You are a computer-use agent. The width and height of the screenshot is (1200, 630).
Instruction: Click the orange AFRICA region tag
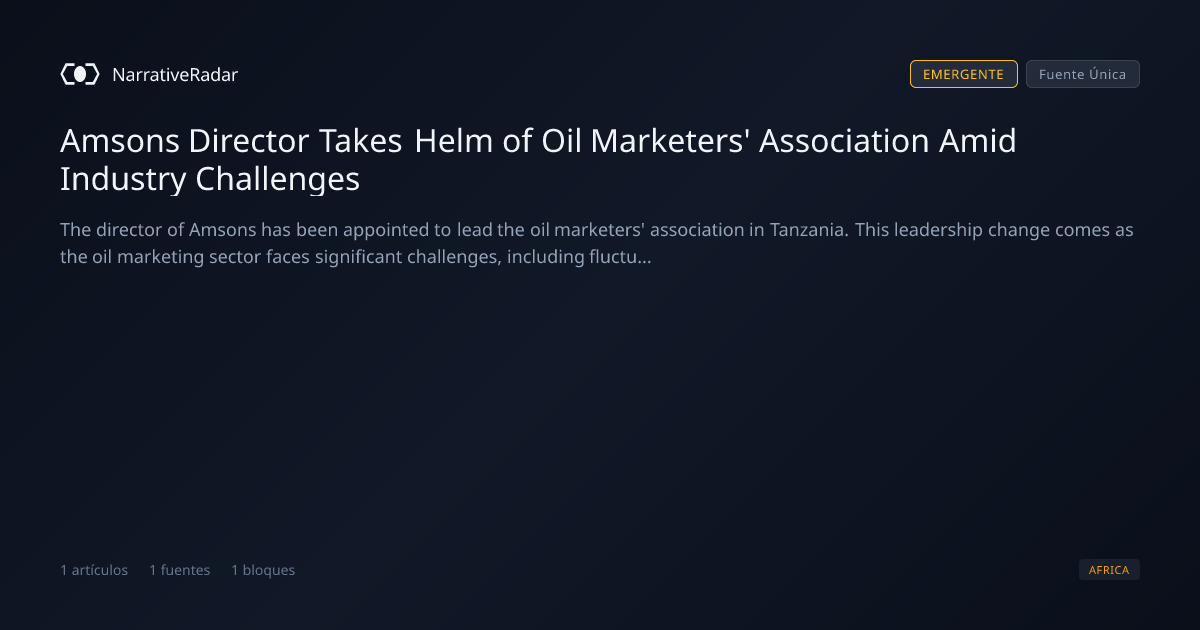1109,570
